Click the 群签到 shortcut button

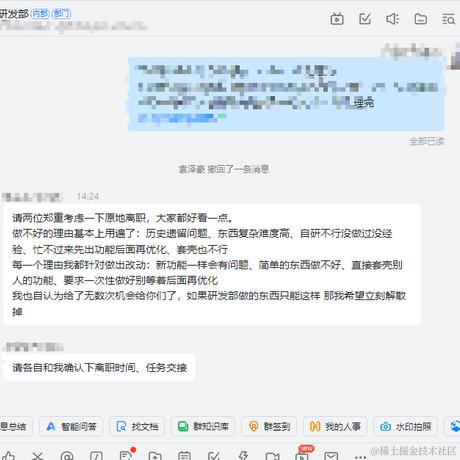269,426
